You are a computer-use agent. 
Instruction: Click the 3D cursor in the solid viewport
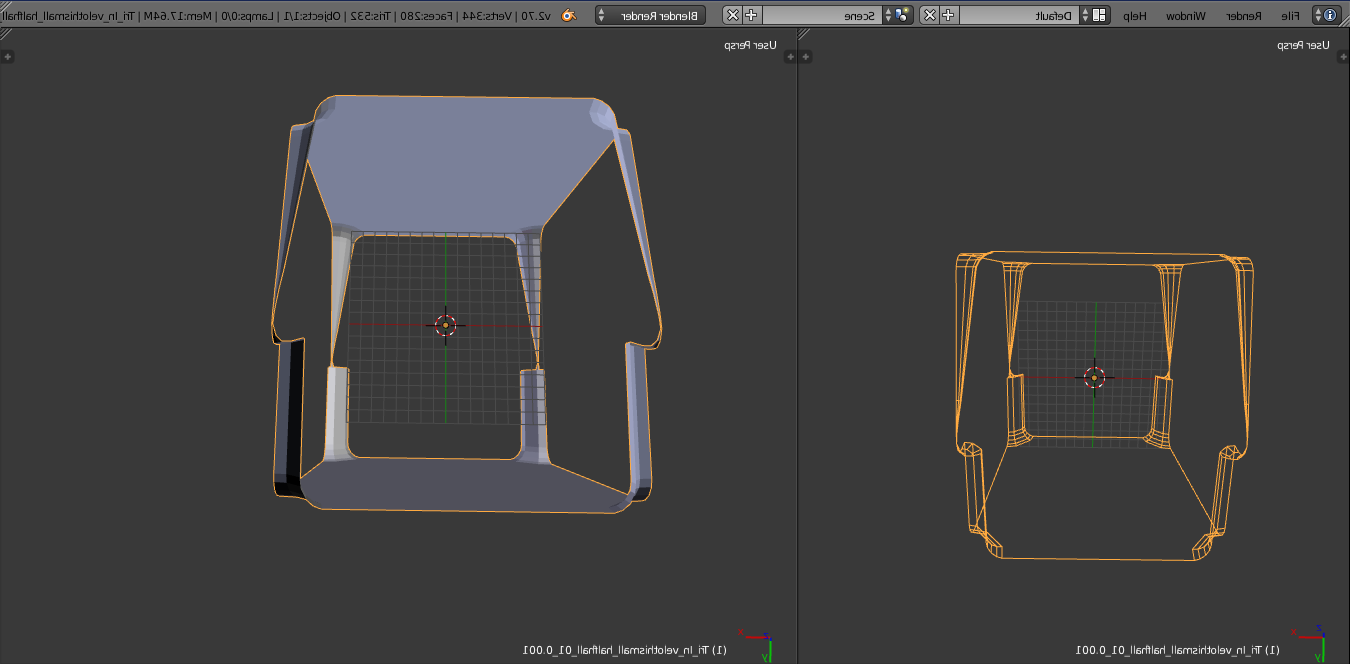446,325
